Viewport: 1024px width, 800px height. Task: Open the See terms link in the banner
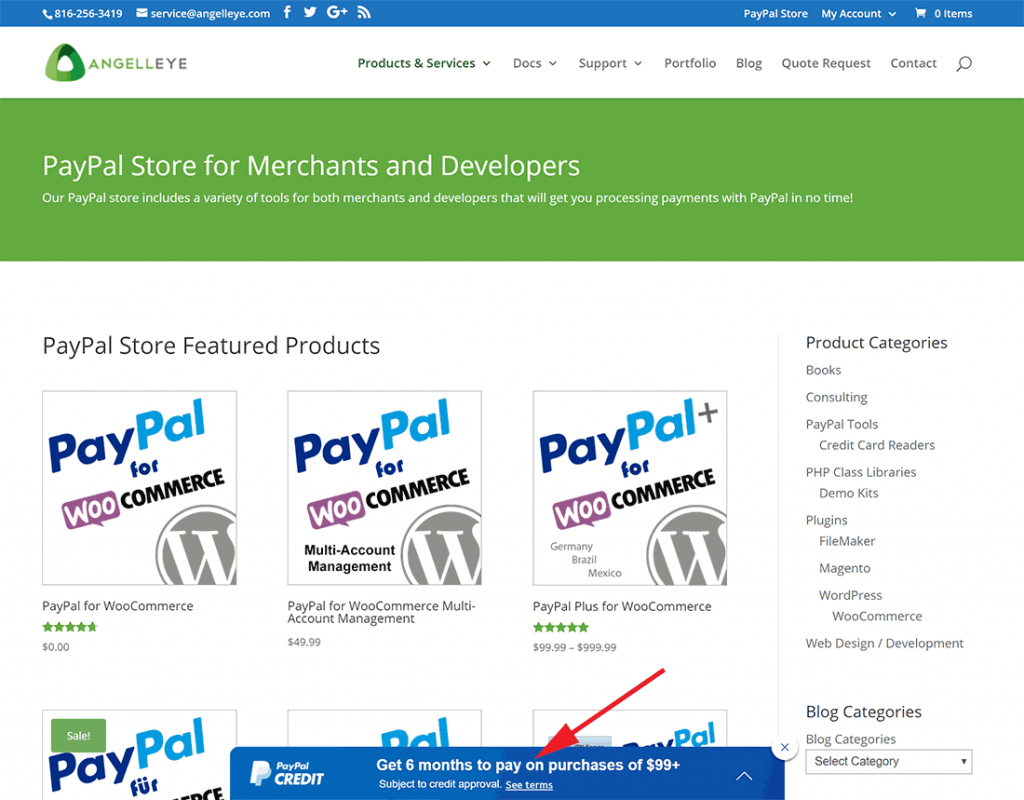coord(528,785)
